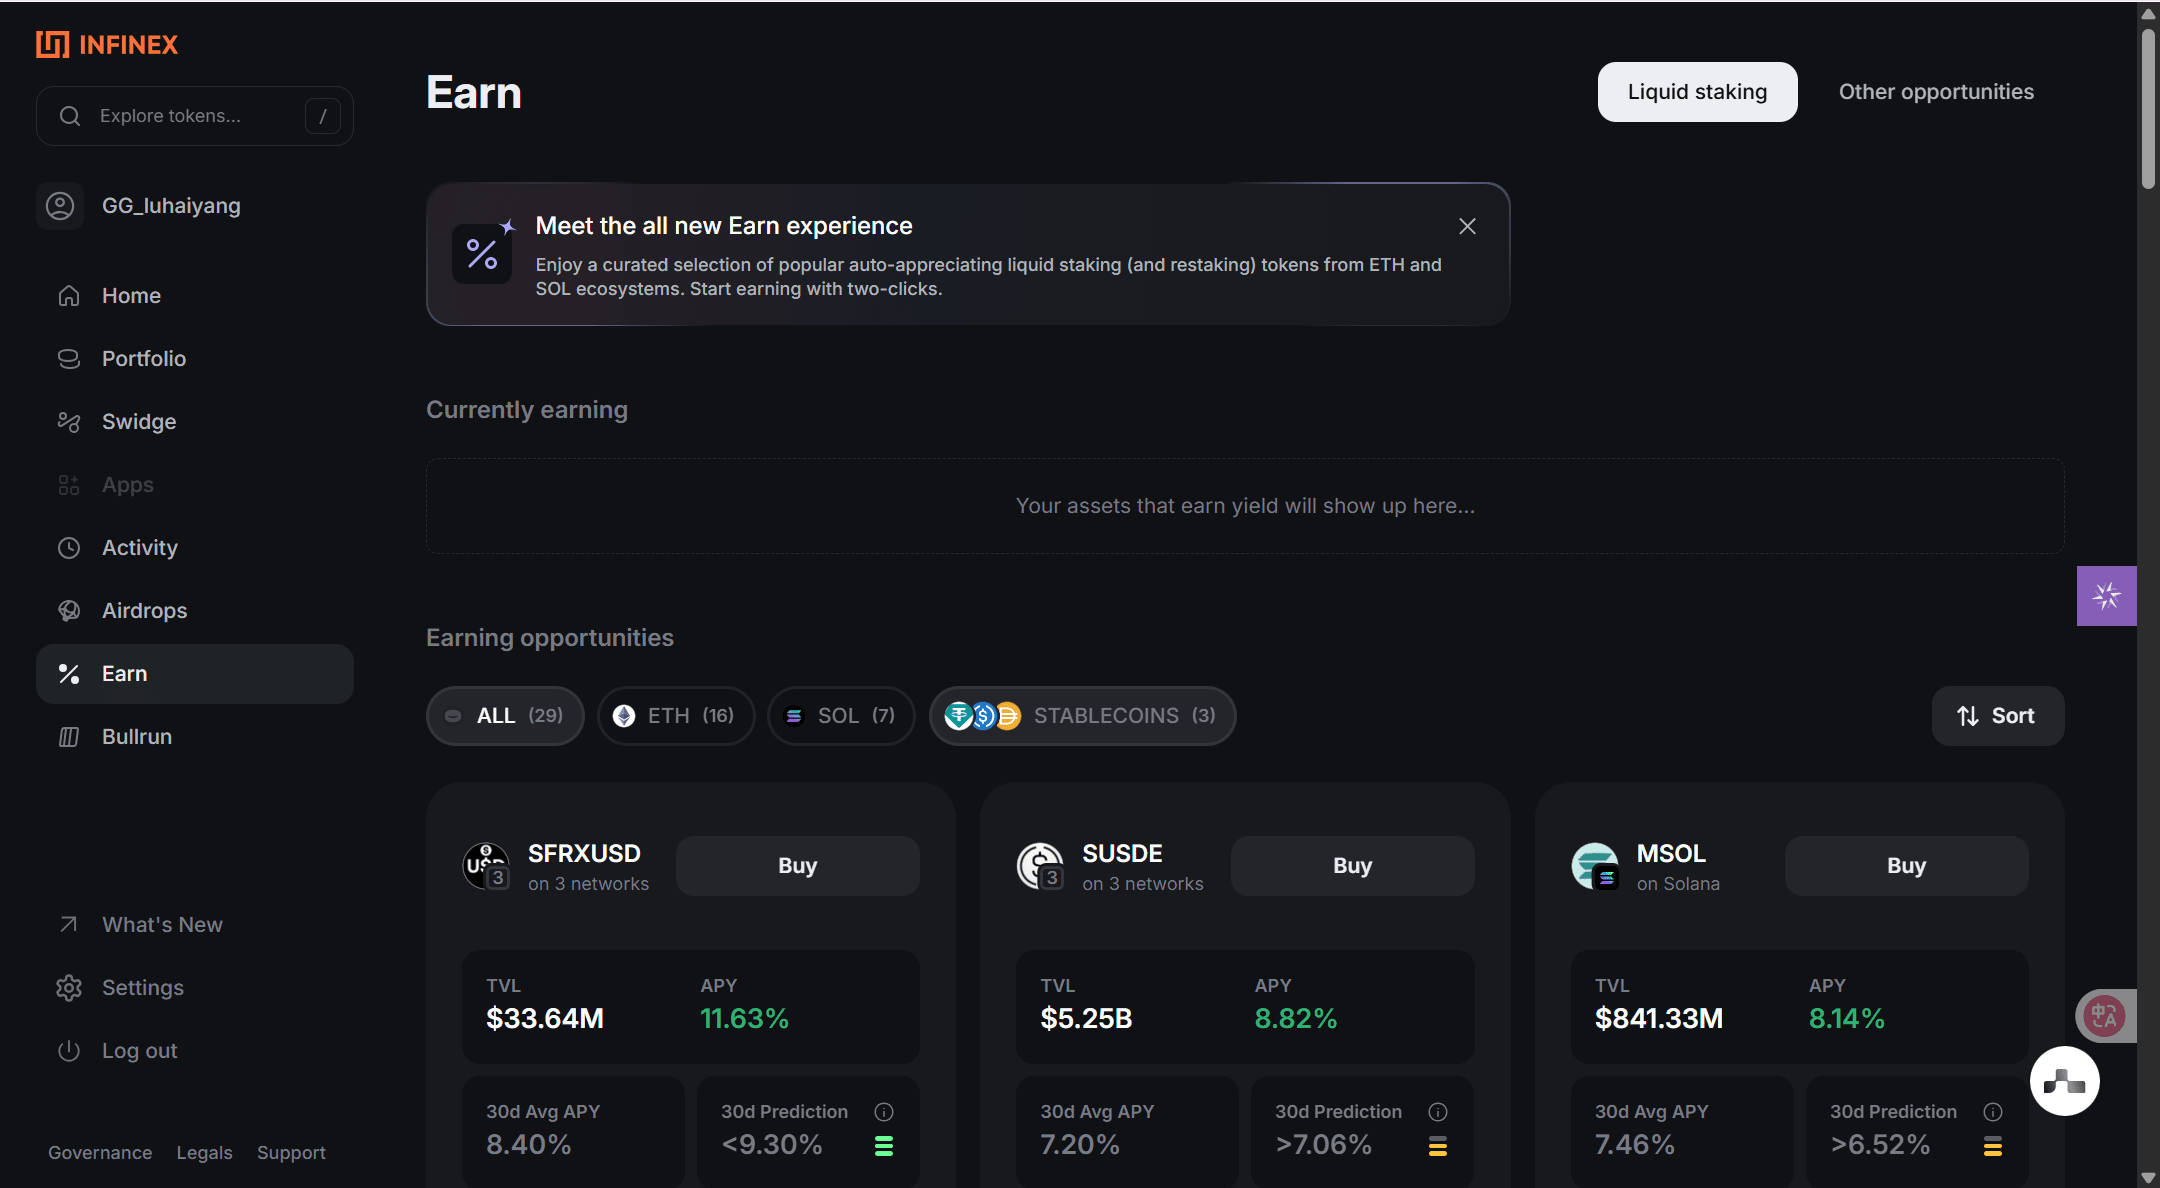Image resolution: width=2160 pixels, height=1188 pixels.
Task: Open the Airdrops page
Action: point(195,611)
